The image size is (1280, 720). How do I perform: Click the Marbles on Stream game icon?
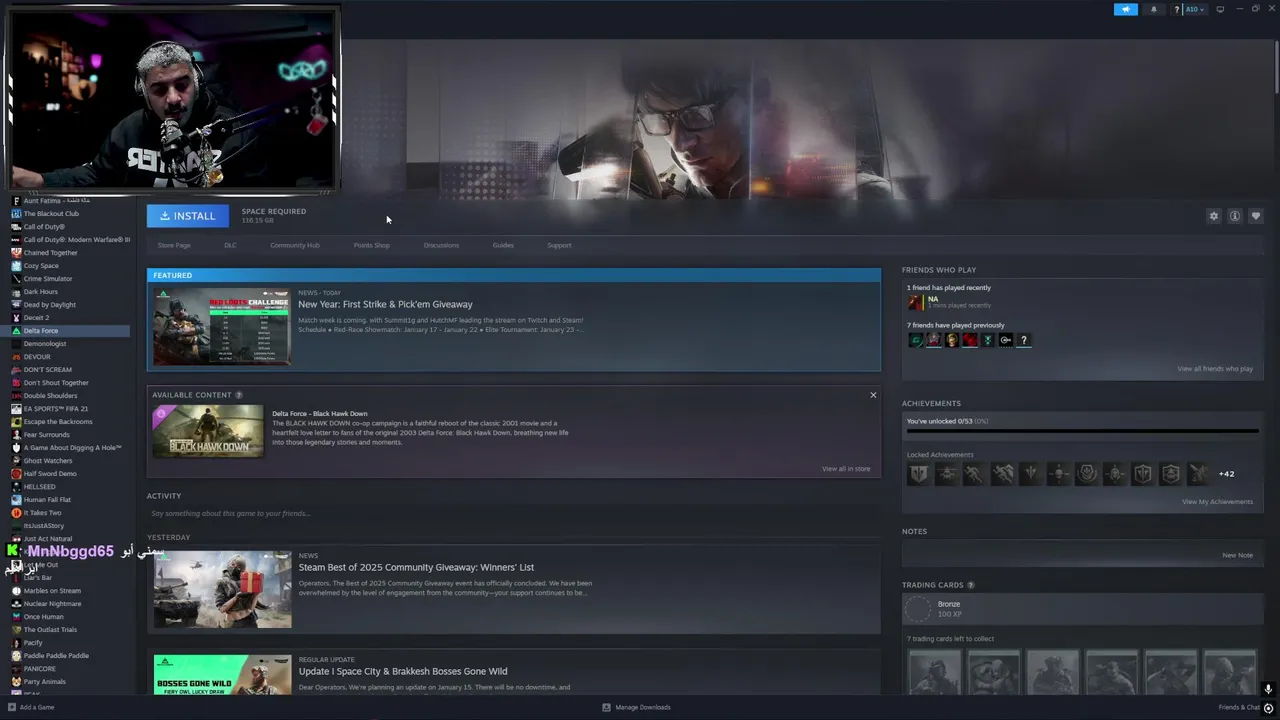(x=16, y=591)
